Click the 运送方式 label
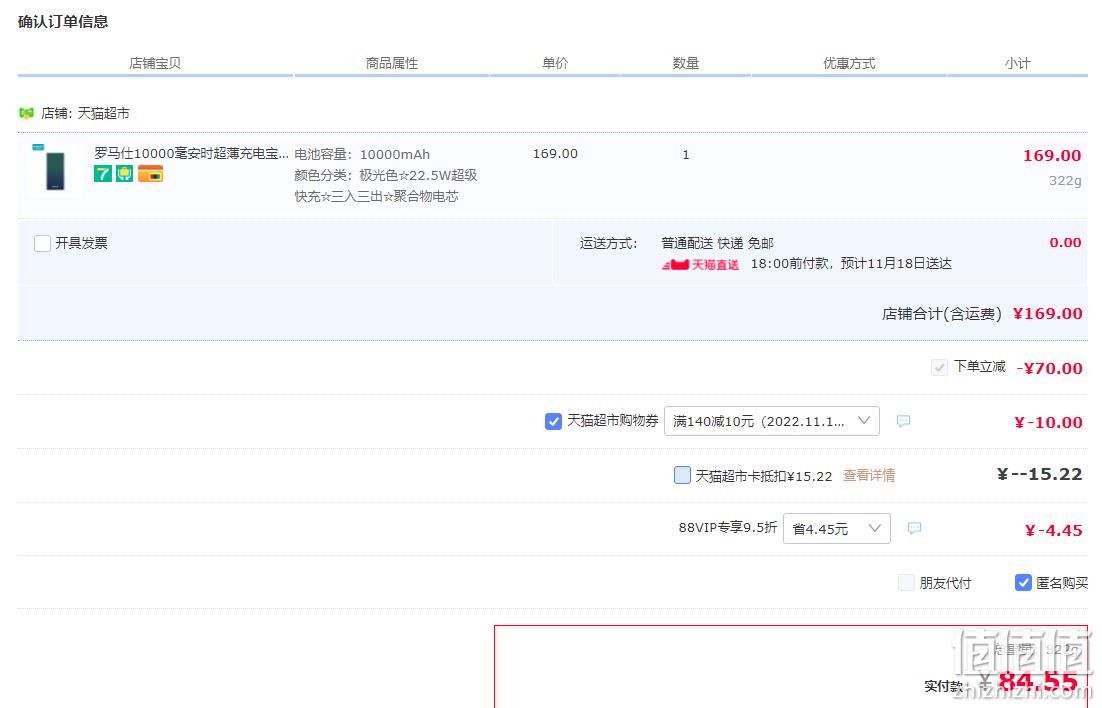Viewport: 1102px width, 708px height. pos(609,243)
